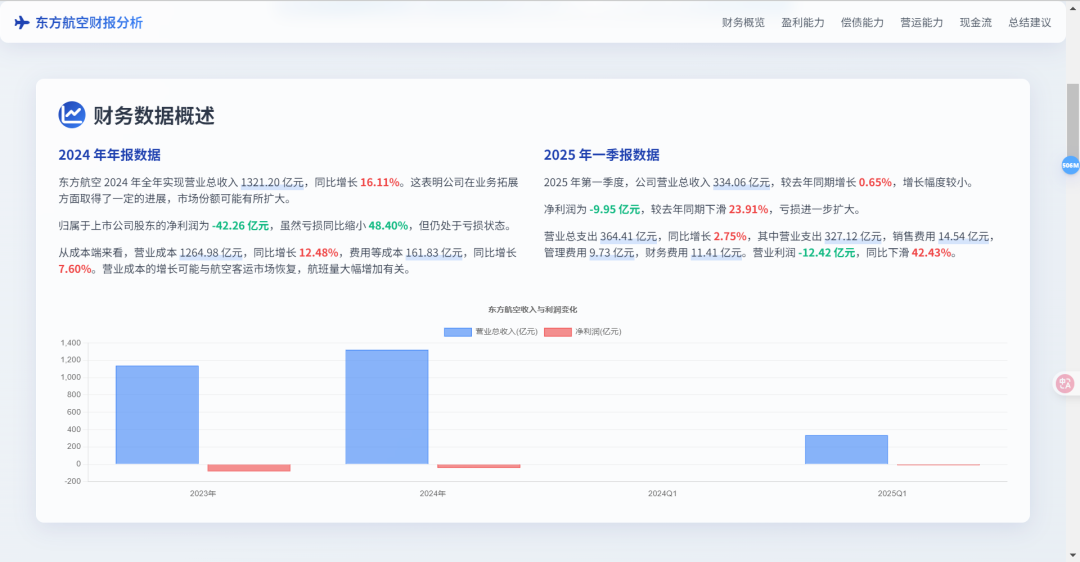Click the red 0.65% figure

875,183
